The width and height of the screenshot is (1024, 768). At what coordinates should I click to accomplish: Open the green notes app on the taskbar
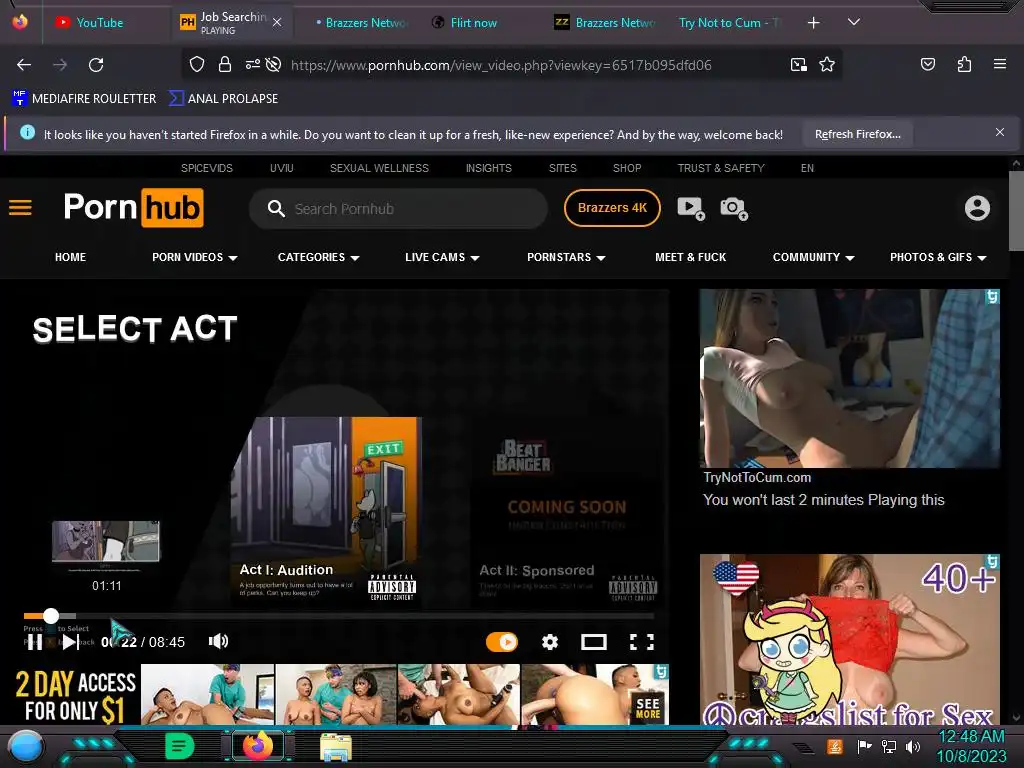(x=180, y=746)
